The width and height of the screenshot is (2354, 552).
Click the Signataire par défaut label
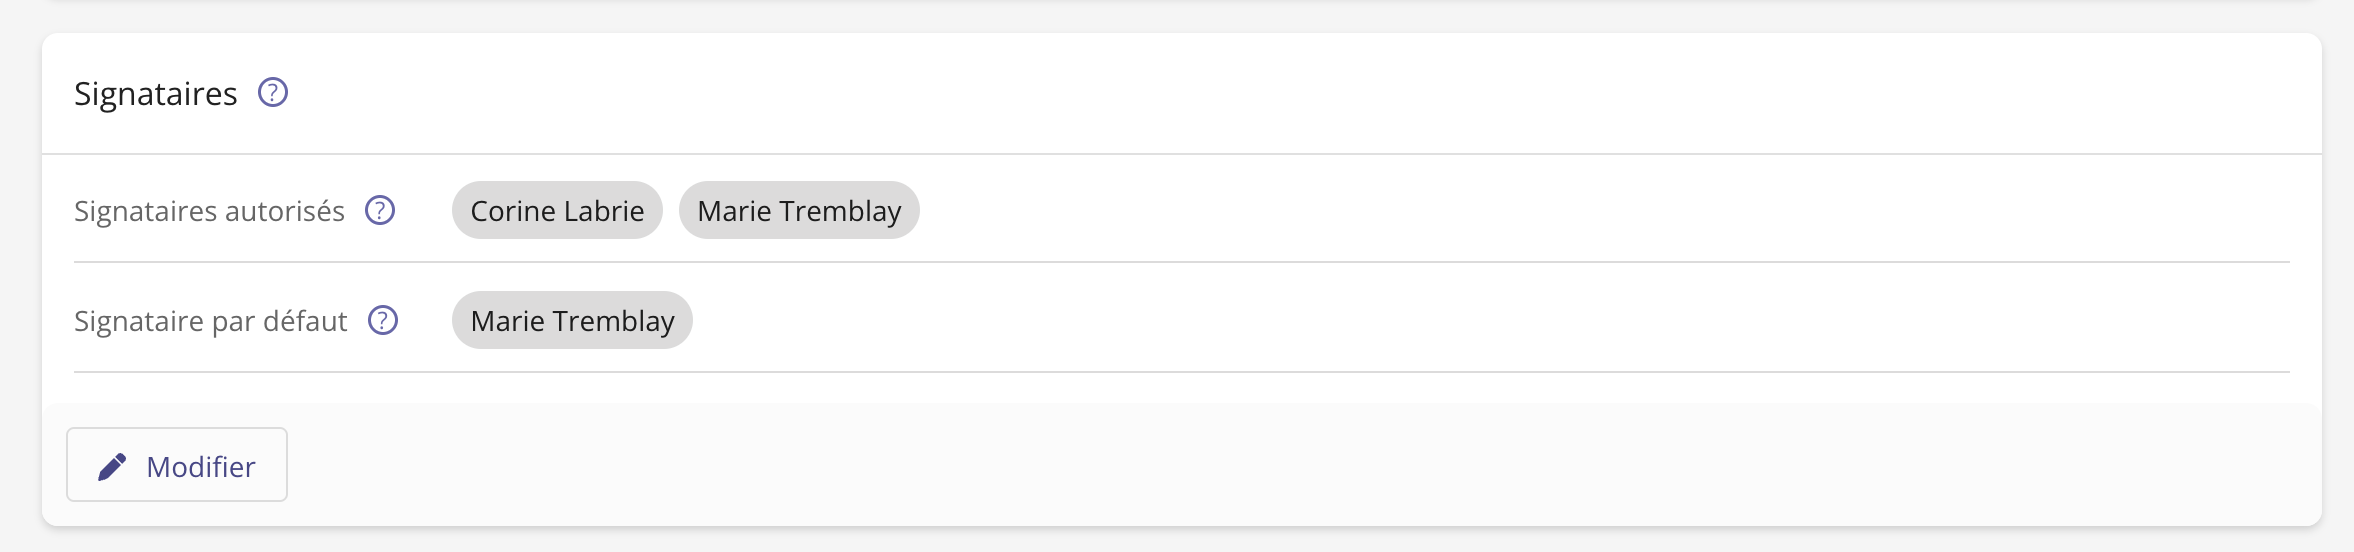tap(210, 321)
